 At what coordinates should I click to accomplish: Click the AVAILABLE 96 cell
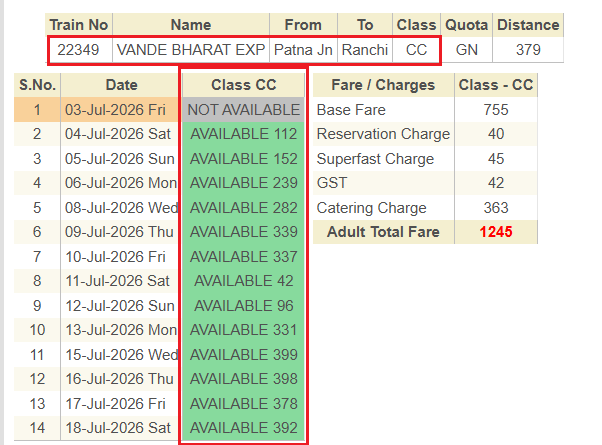243,306
